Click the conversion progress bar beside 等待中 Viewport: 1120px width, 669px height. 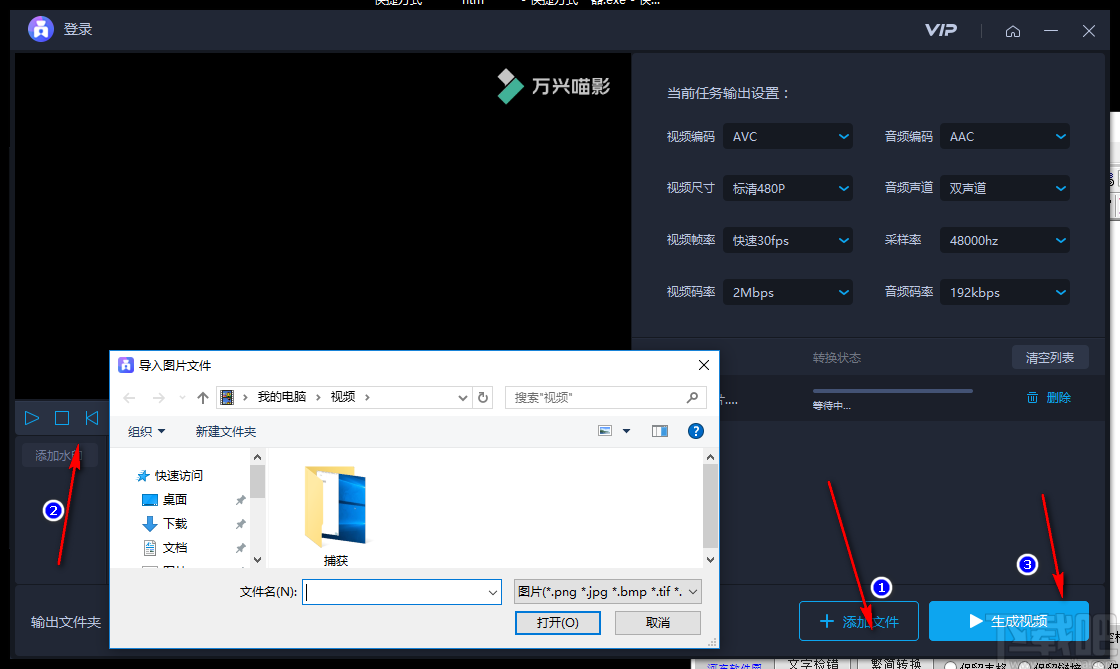coord(892,391)
